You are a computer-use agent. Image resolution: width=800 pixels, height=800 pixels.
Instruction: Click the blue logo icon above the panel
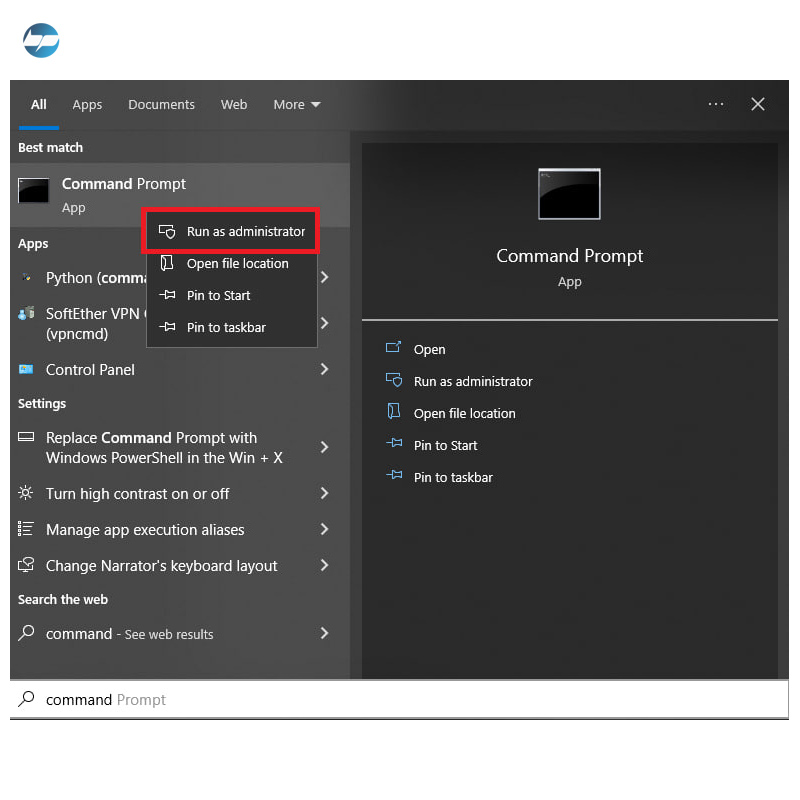click(x=41, y=40)
